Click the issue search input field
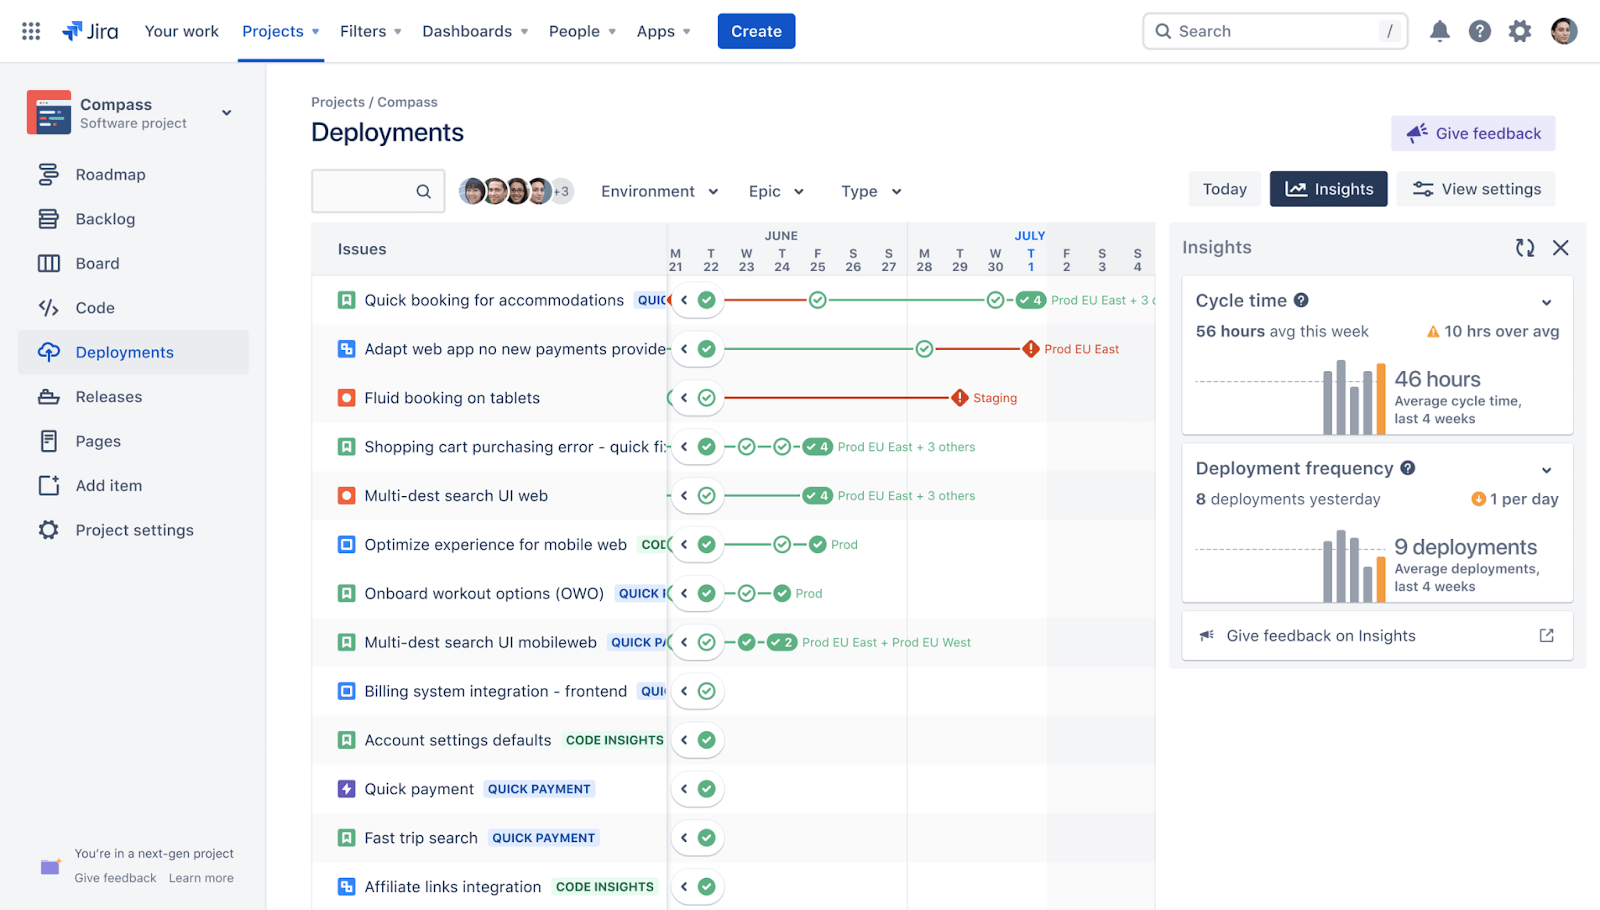Viewport: 1600px width, 910px height. (x=377, y=191)
